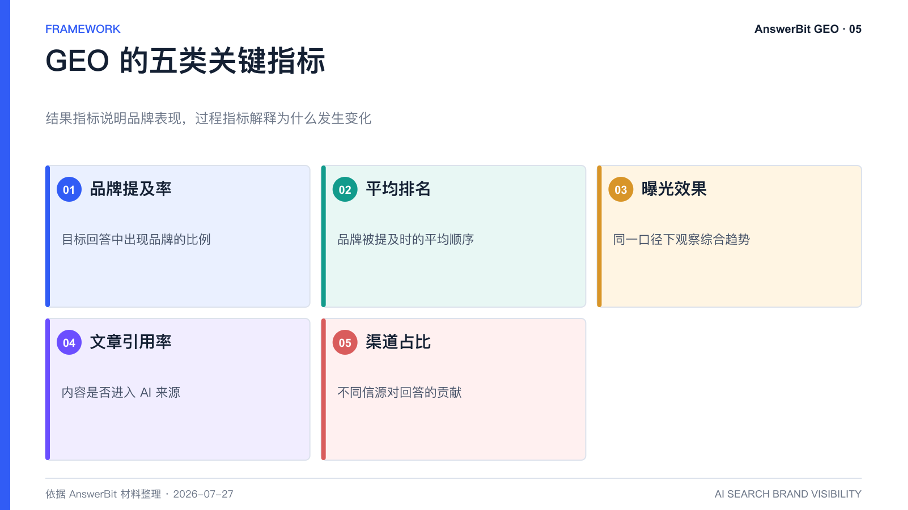Select the 平均排名 card title

point(398,189)
